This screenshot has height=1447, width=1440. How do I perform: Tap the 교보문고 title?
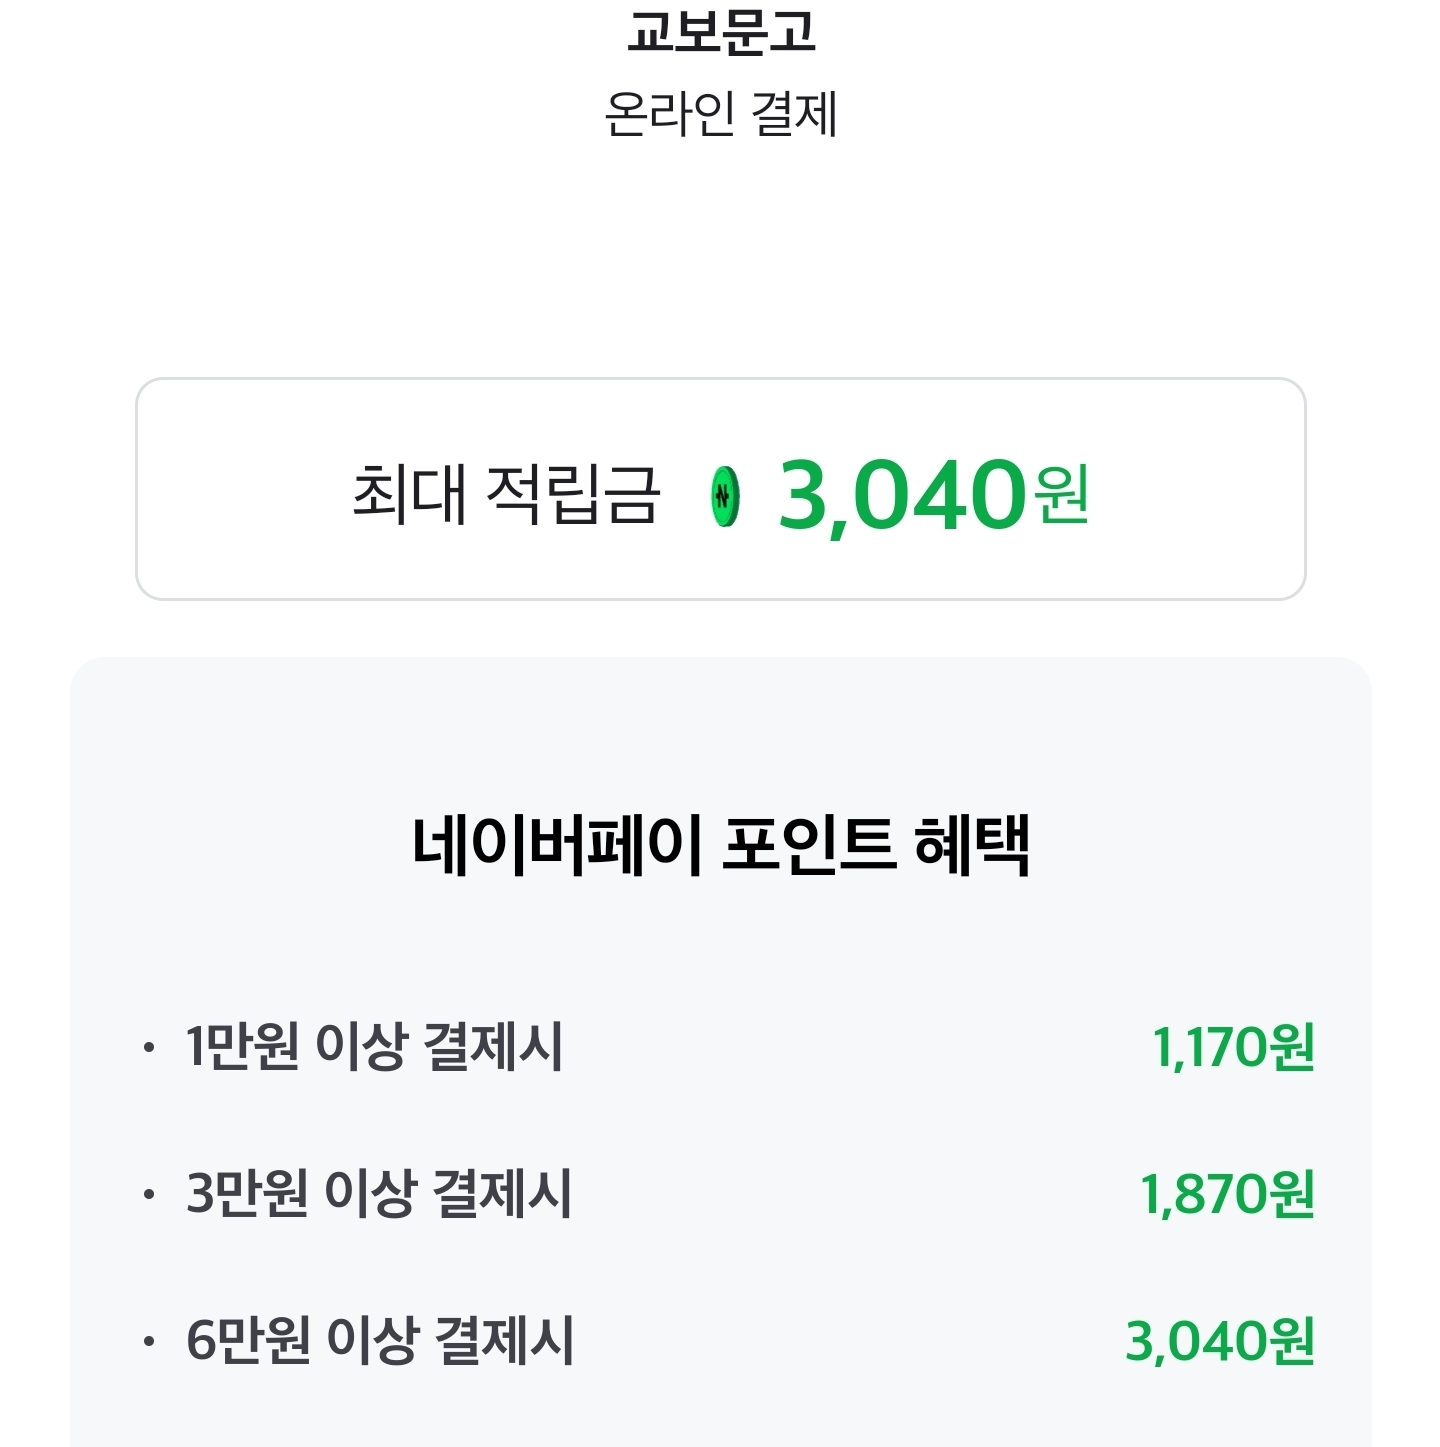[721, 31]
